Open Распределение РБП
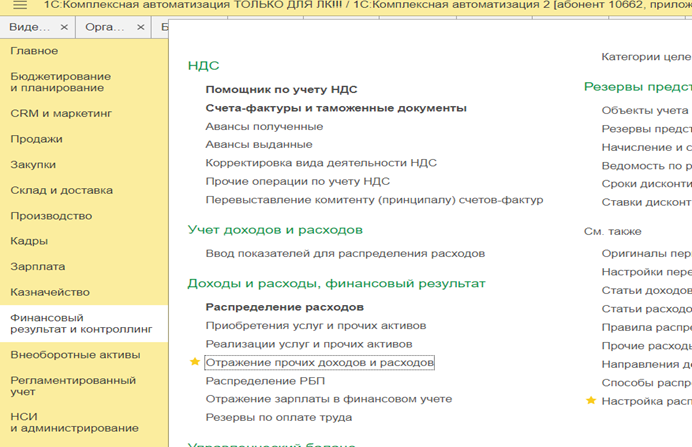This screenshot has width=692, height=447. tap(265, 381)
